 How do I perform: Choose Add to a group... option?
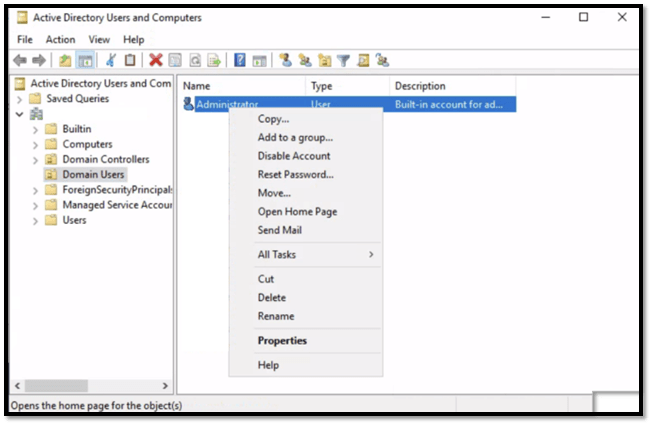point(306,137)
